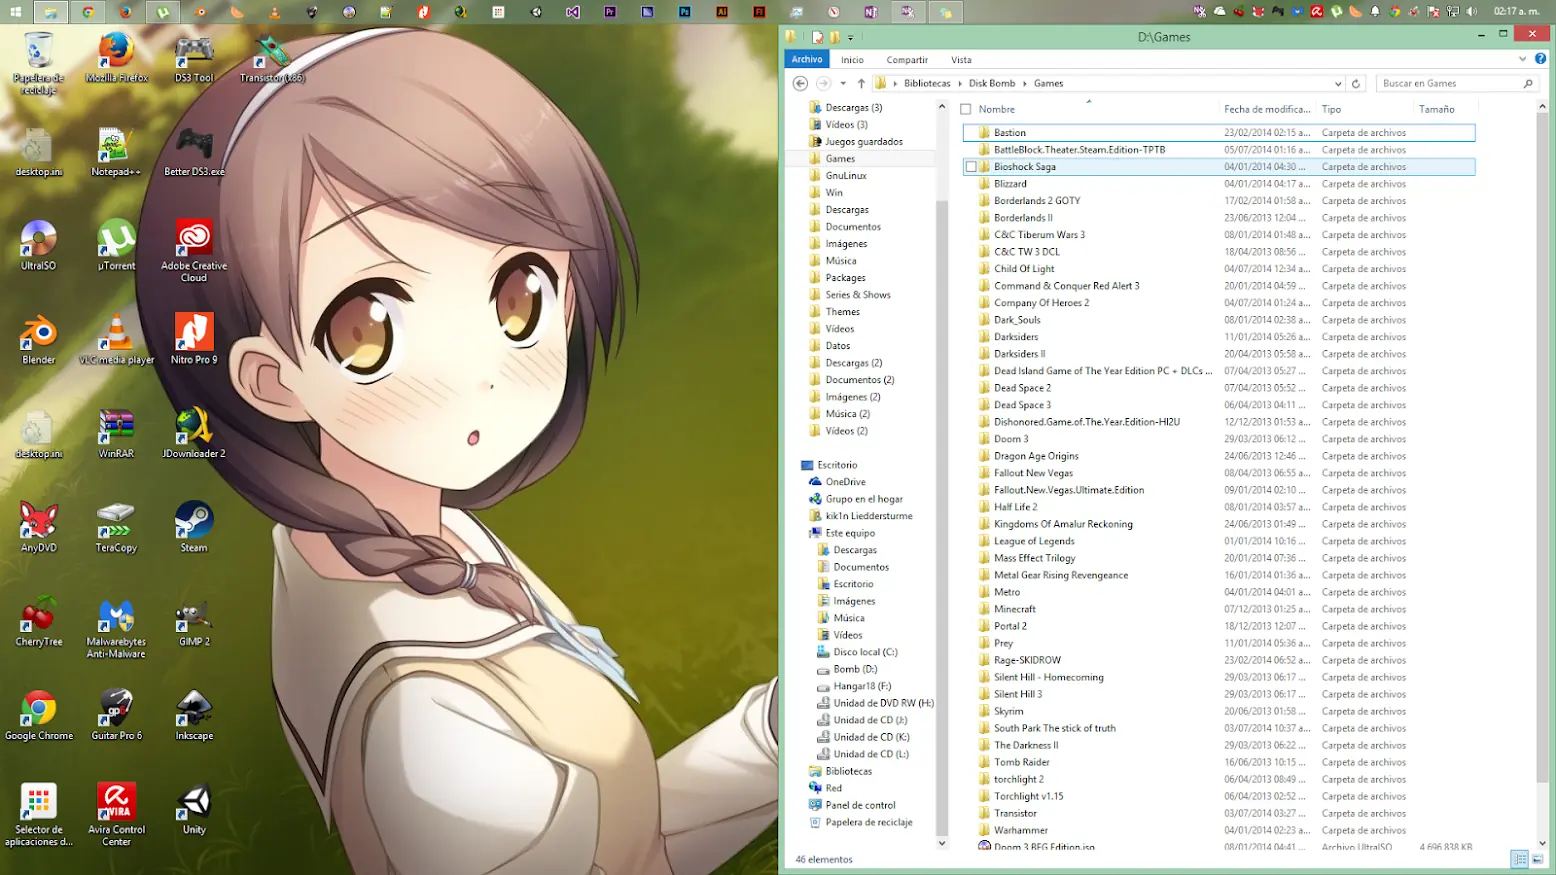1556x875 pixels.
Task: Expand path after Disk Bomb breadcrumb arrow
Action: point(1025,84)
